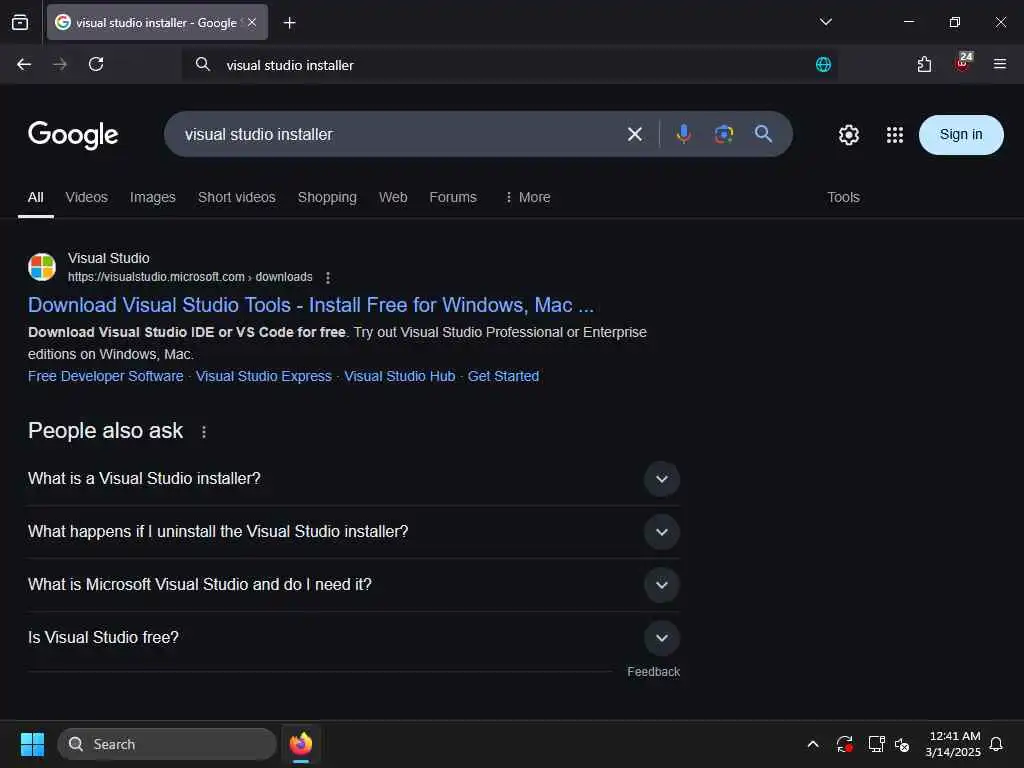
Task: Open the Windows Start menu
Action: (x=33, y=744)
